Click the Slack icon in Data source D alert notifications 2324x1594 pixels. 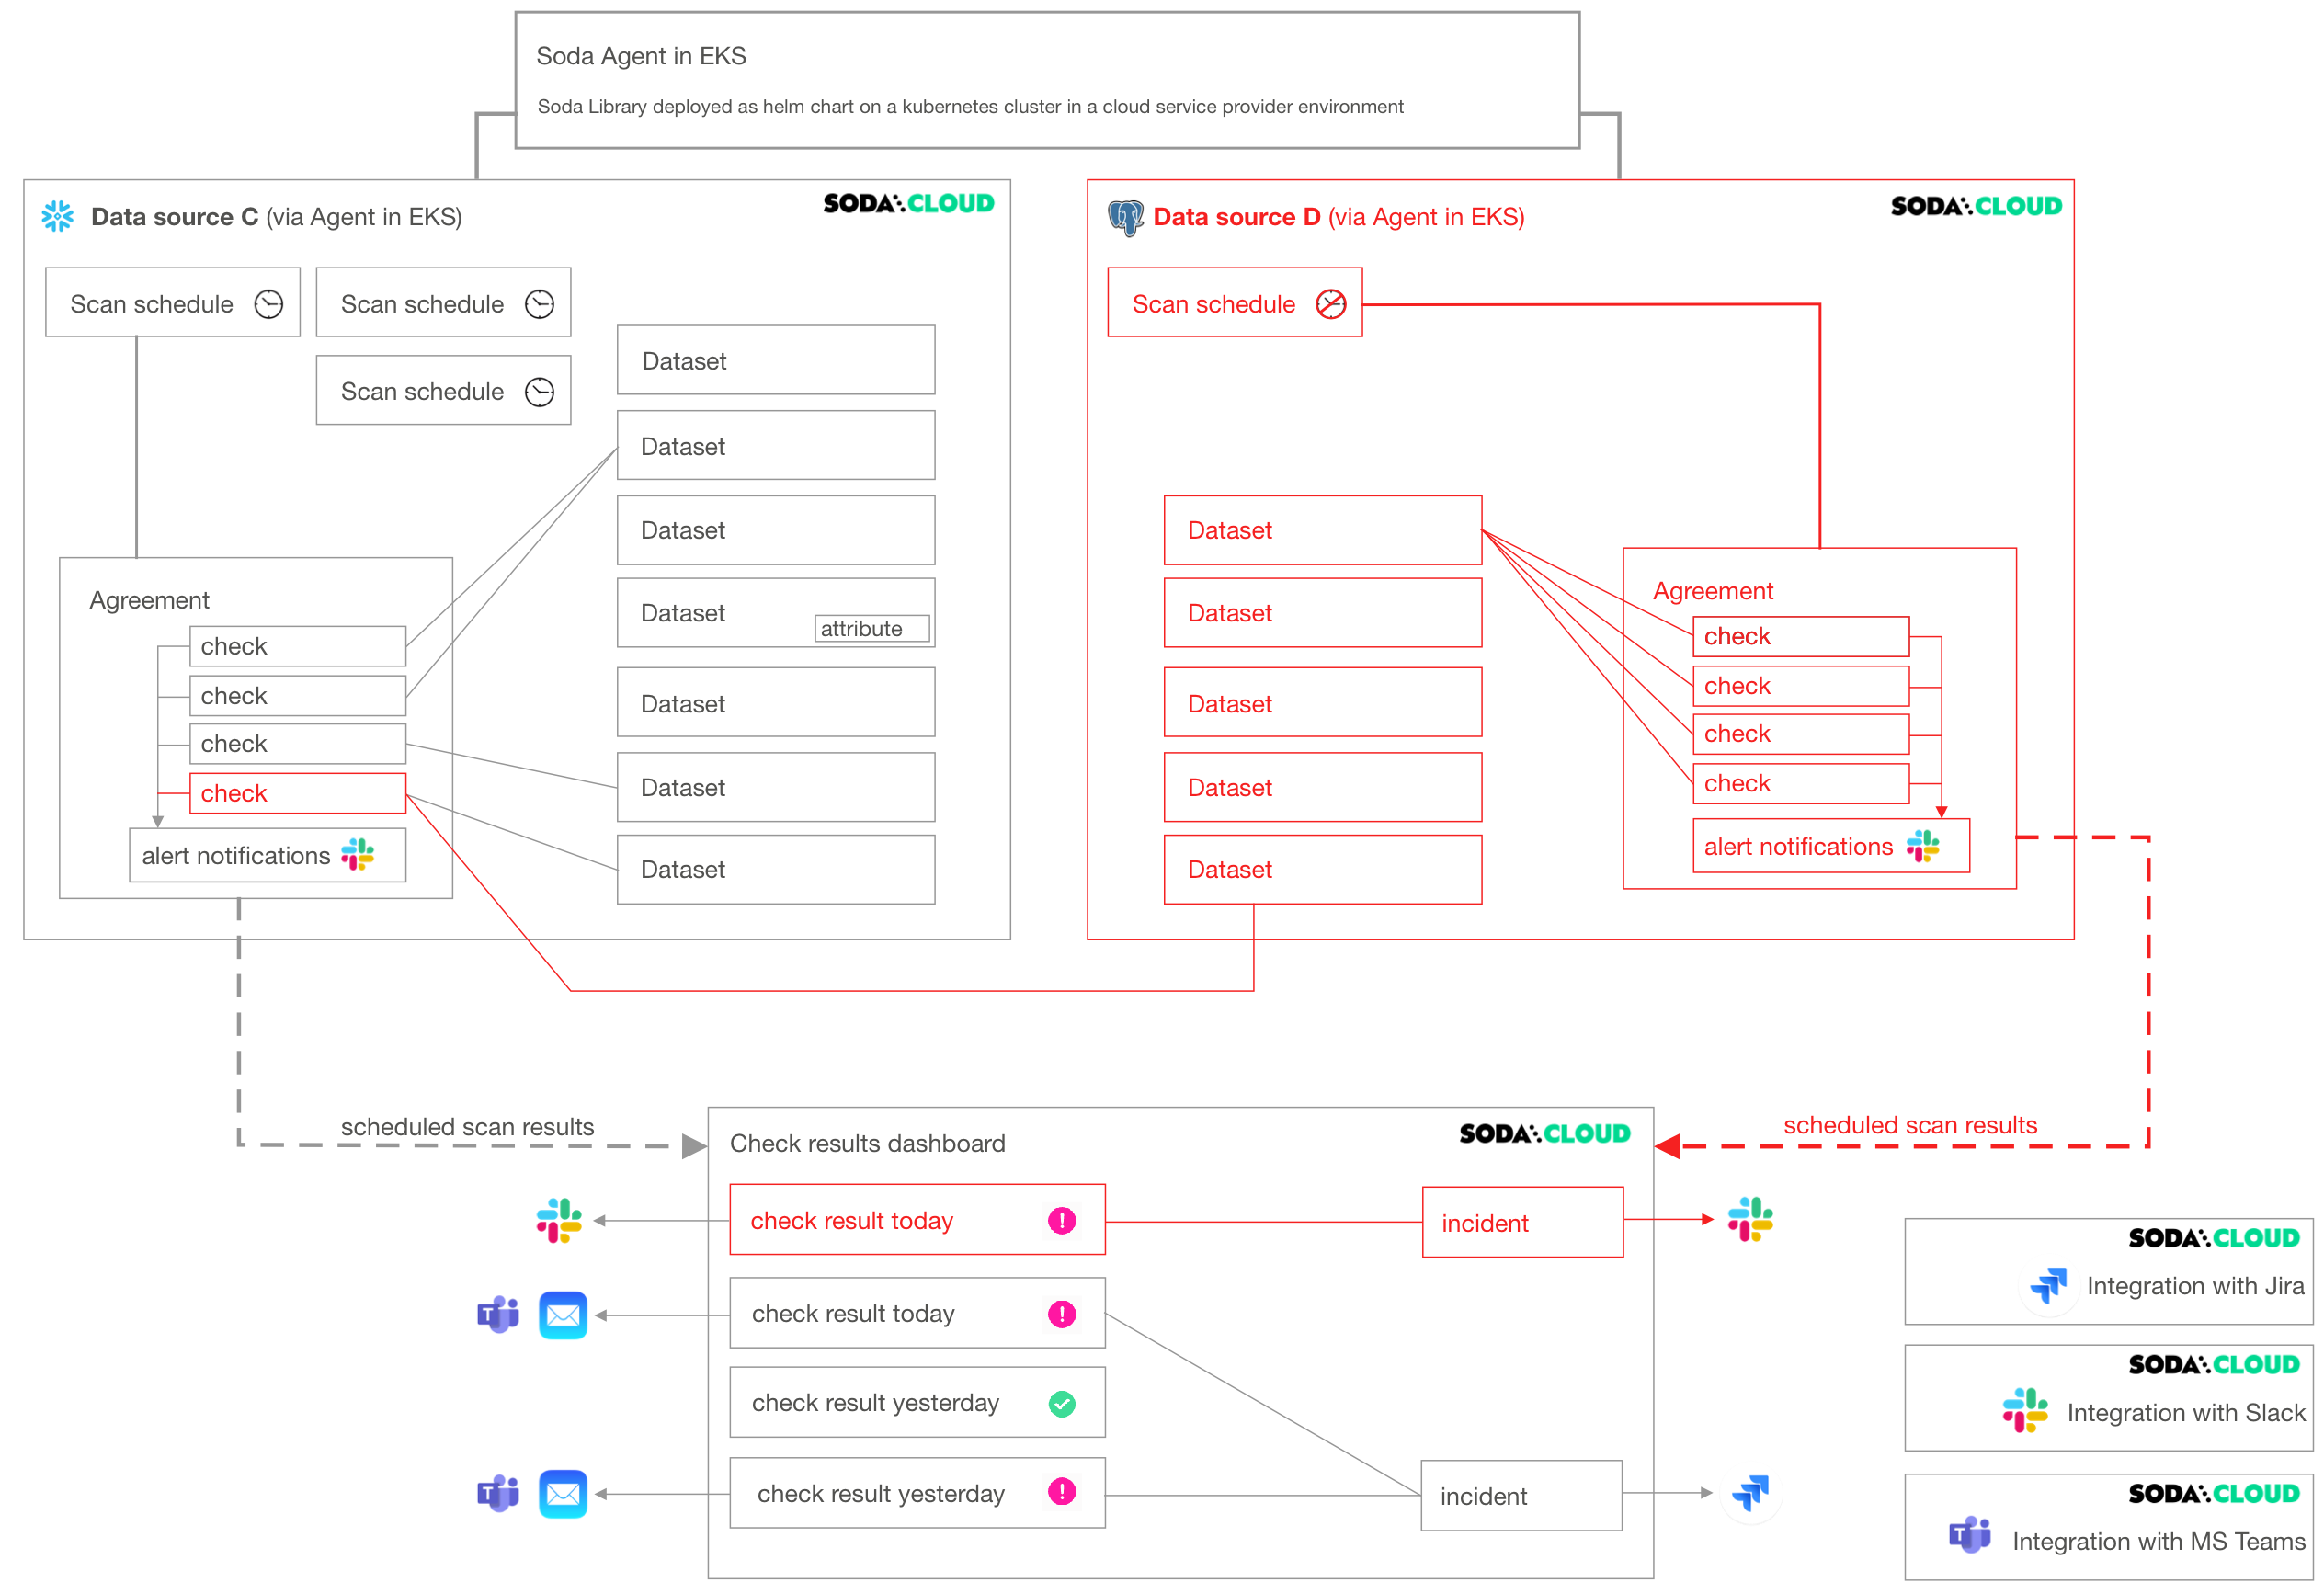(1922, 846)
